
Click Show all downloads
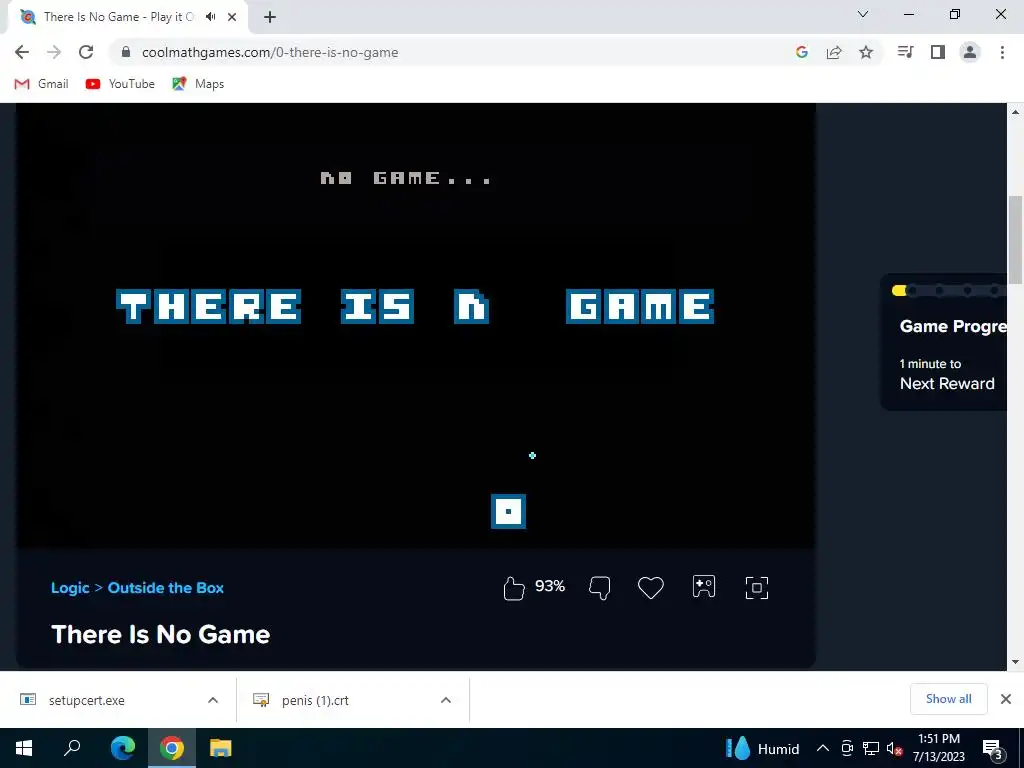point(949,699)
